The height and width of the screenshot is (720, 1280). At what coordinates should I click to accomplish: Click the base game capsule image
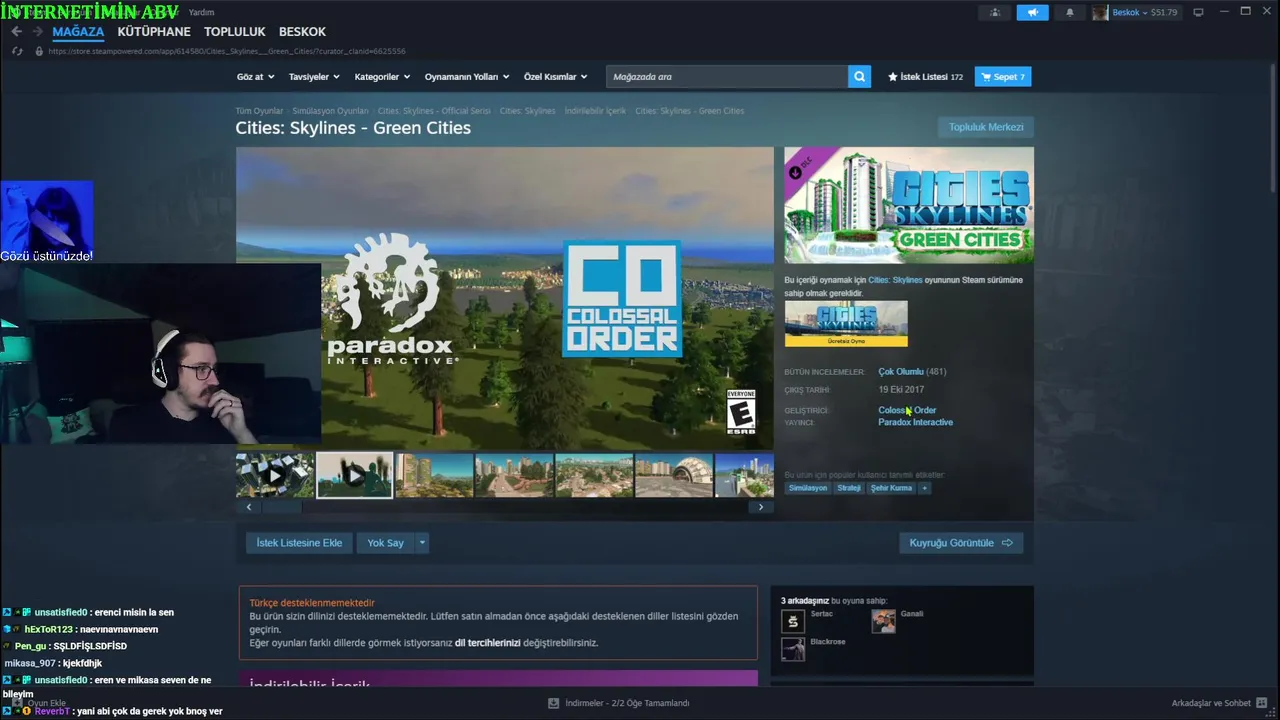(x=846, y=324)
